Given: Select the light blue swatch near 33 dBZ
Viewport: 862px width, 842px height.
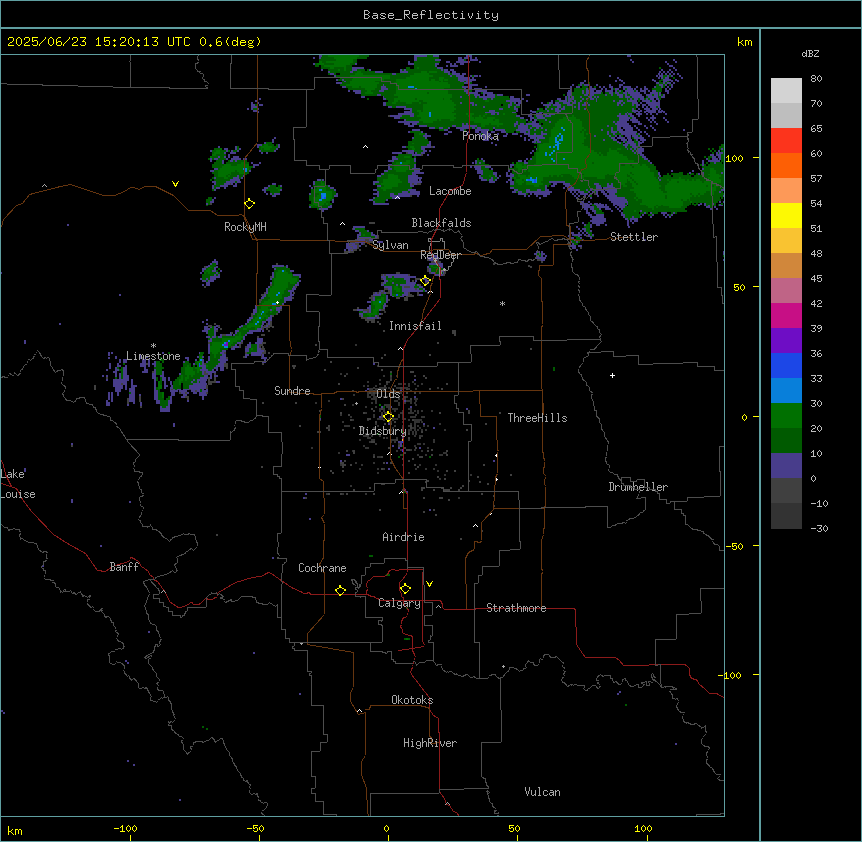Looking at the screenshot, I should (x=786, y=390).
